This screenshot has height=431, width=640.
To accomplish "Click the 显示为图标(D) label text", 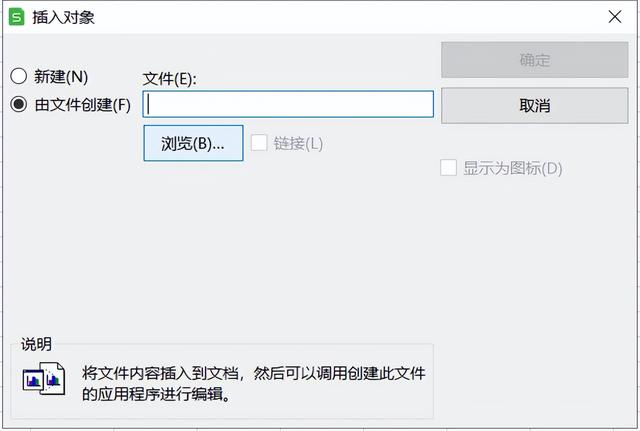I will click(513, 168).
